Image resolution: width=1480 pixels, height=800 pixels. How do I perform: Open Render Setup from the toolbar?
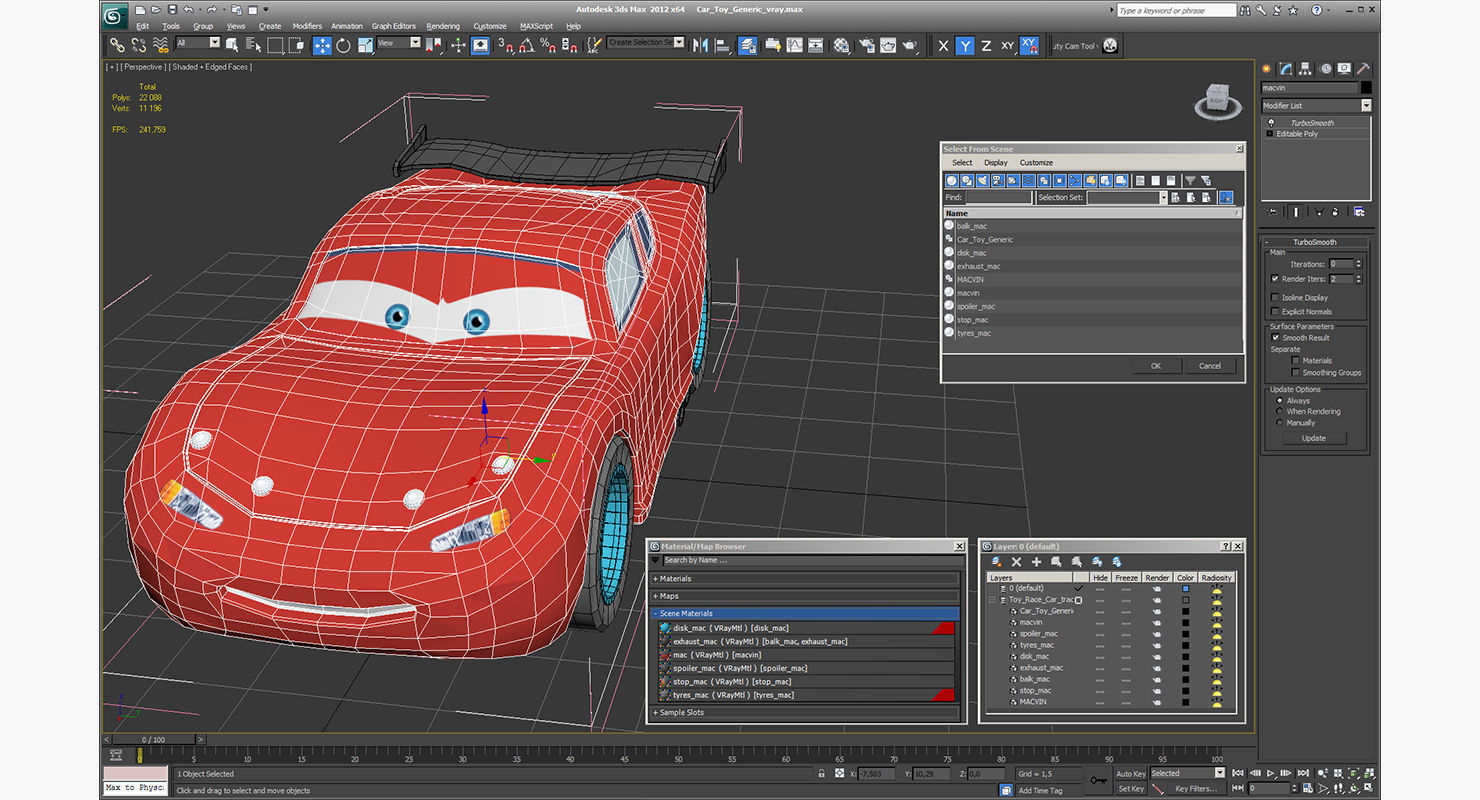point(865,45)
